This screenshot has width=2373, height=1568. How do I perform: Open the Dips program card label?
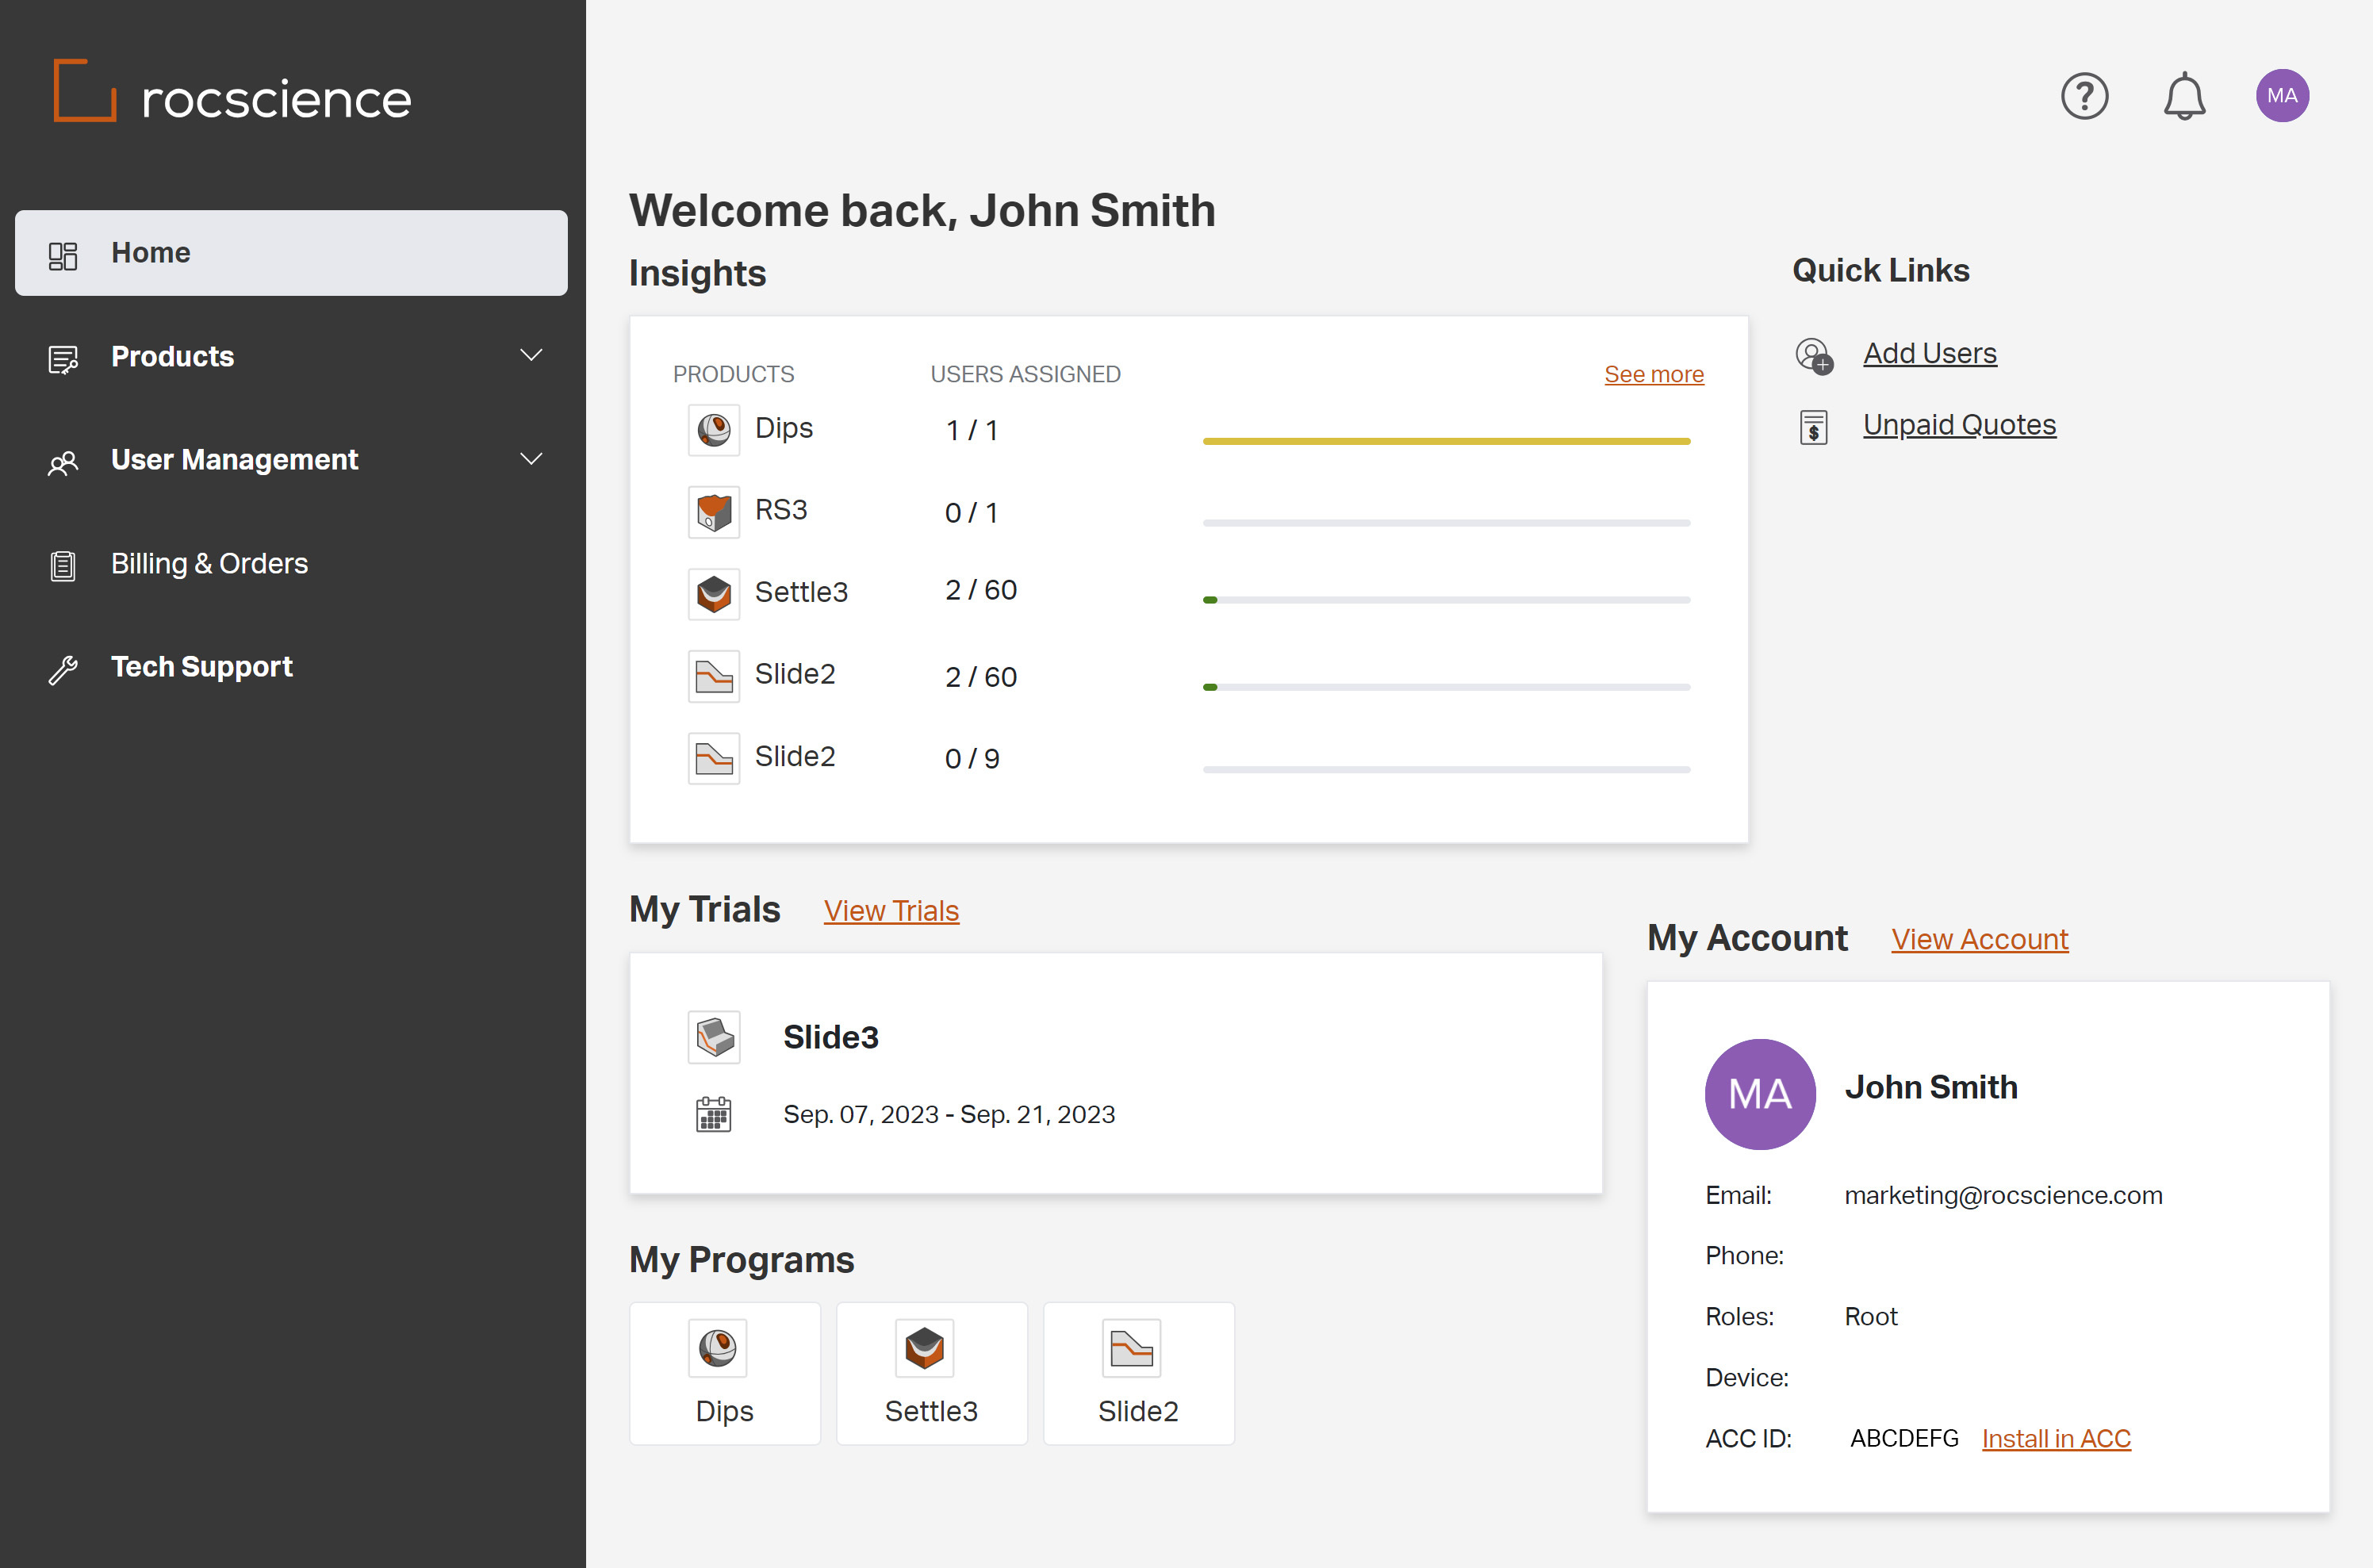click(724, 1411)
